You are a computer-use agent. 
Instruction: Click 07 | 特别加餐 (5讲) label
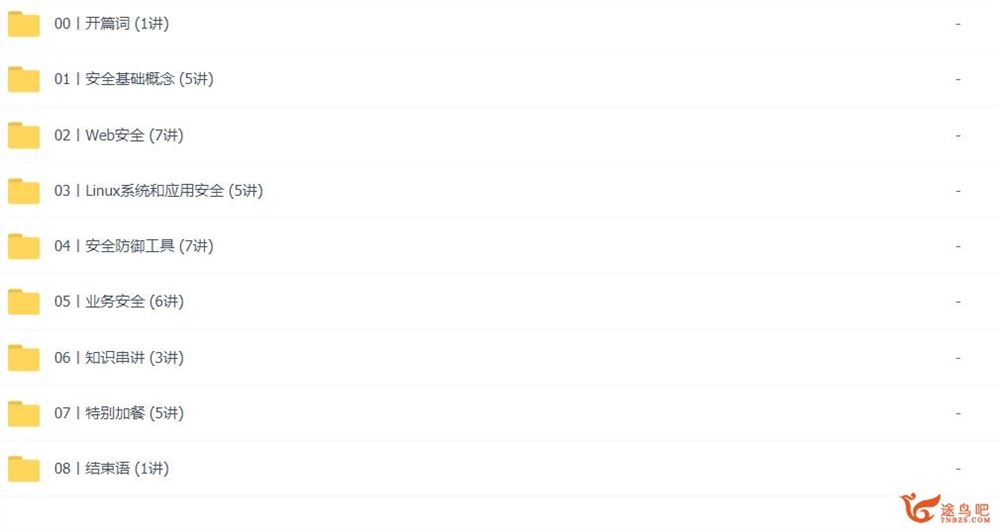click(x=119, y=413)
